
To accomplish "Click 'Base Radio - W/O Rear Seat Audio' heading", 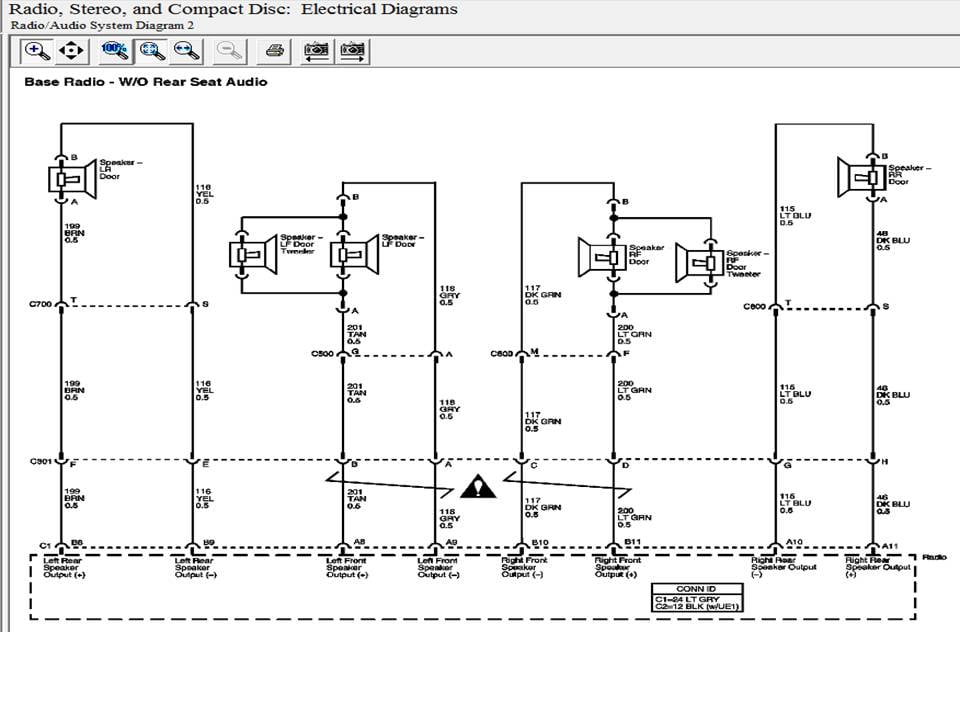I will 146,81.
